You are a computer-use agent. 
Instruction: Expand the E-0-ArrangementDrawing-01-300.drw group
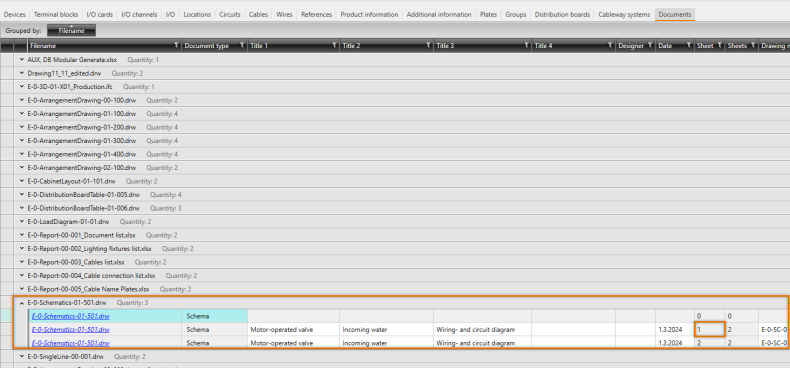coord(22,140)
